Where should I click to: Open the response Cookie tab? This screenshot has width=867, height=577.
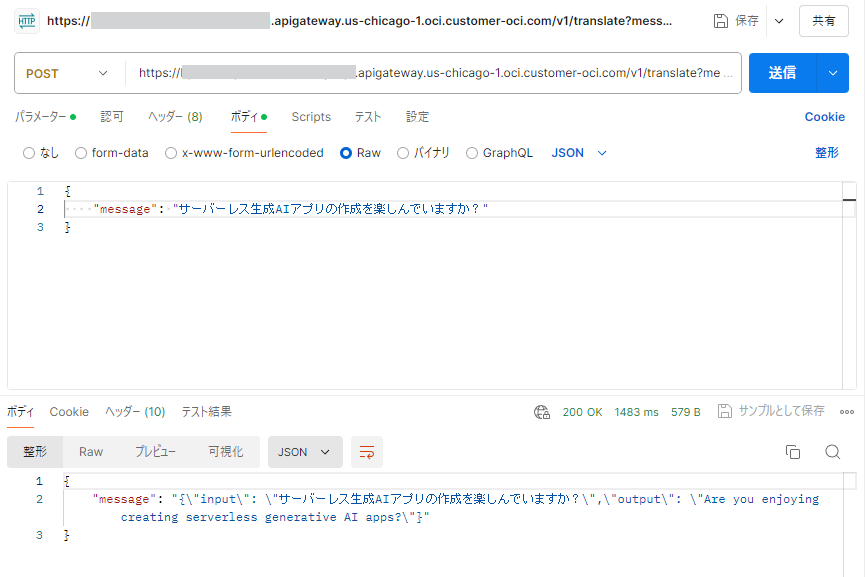click(69, 412)
